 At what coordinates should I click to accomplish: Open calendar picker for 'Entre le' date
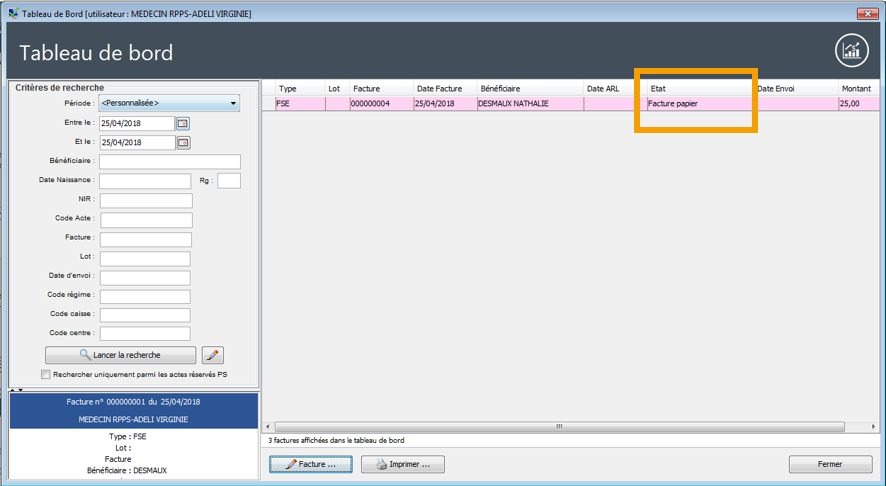pos(183,123)
